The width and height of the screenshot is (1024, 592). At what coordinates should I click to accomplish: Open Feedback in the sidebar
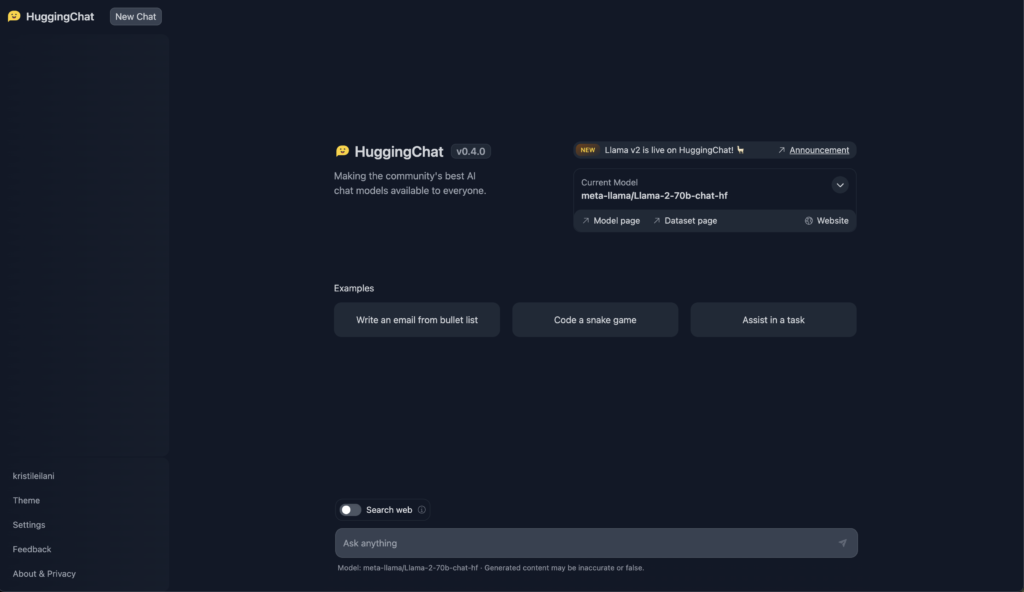coord(32,550)
